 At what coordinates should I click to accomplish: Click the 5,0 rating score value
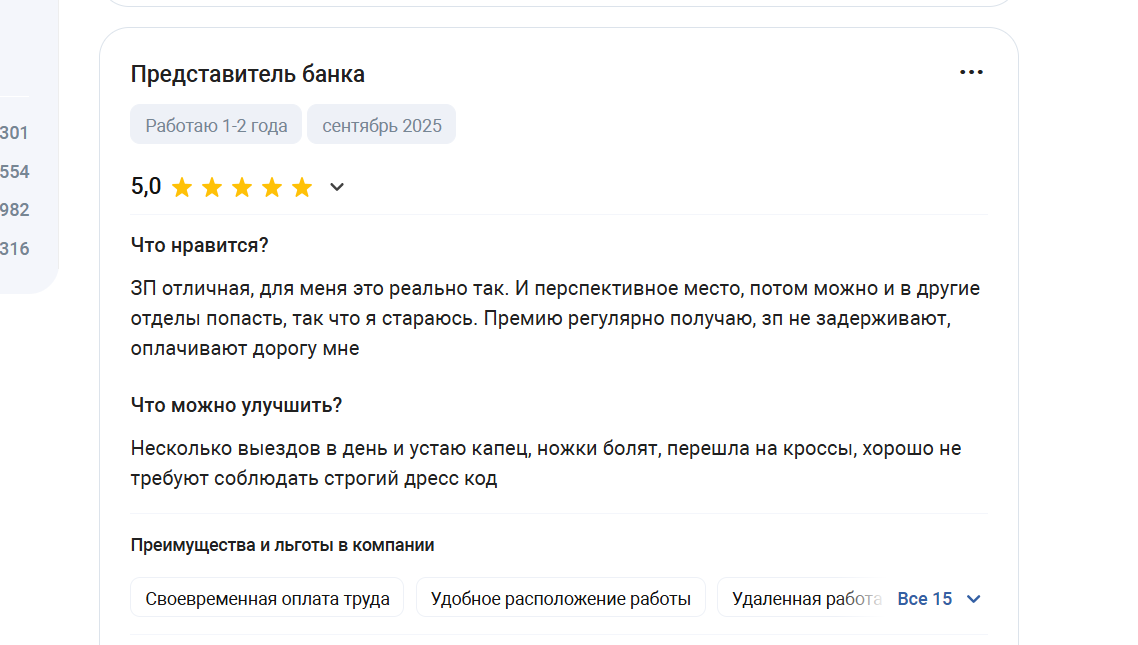pos(146,186)
